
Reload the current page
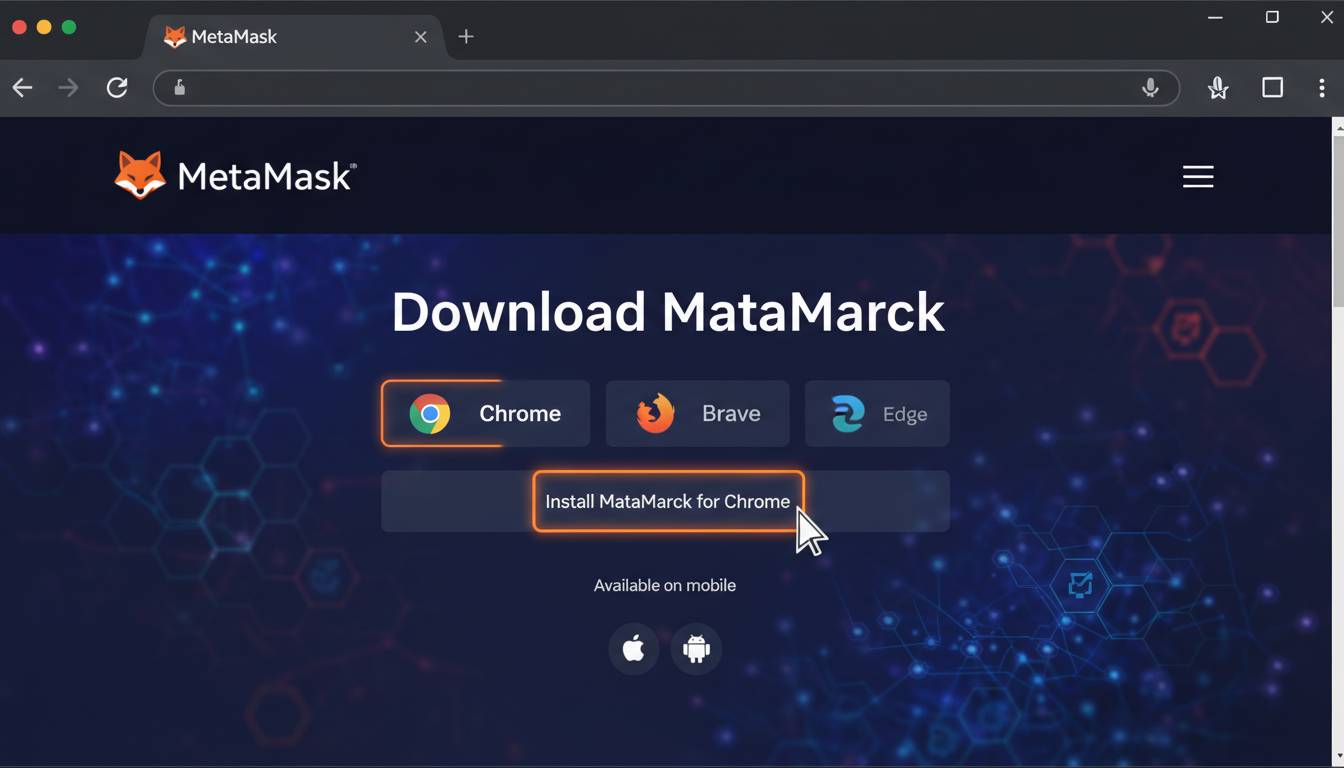tap(117, 88)
